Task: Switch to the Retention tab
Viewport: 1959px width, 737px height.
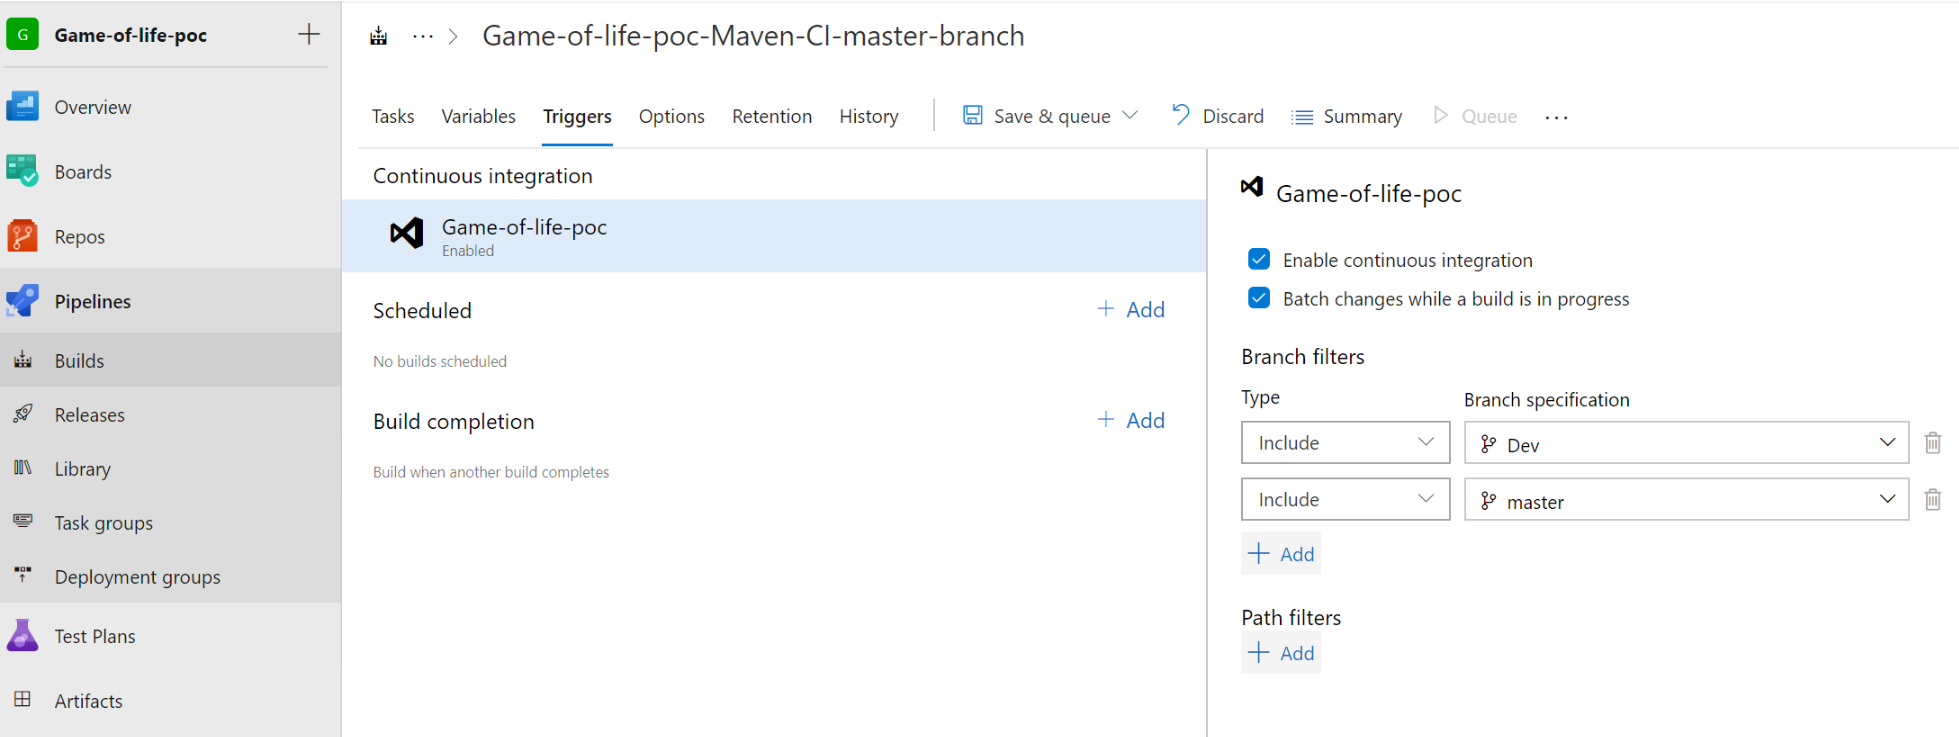Action: coord(772,116)
